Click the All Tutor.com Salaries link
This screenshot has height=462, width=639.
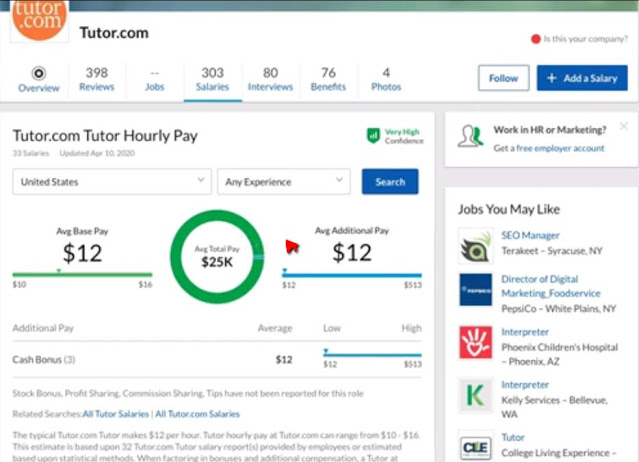pos(198,414)
